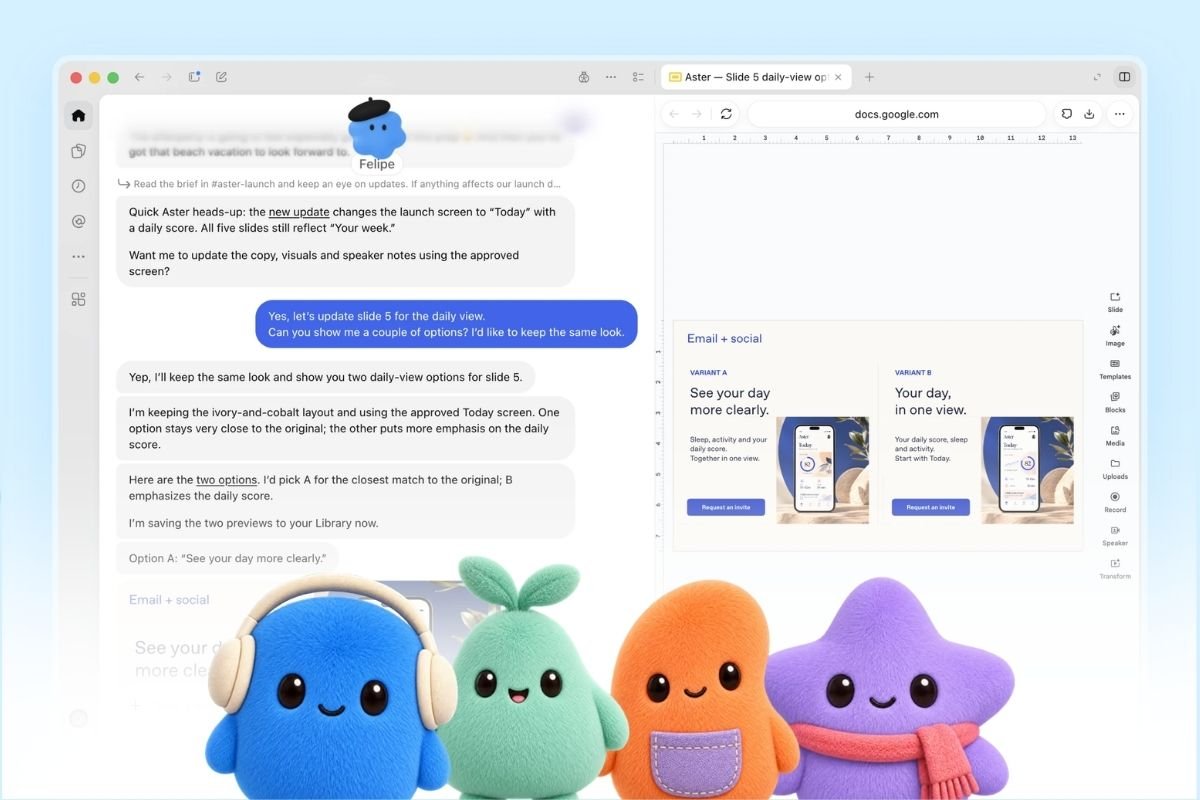Click the "Email + social" slide title

pyautogui.click(x=724, y=339)
